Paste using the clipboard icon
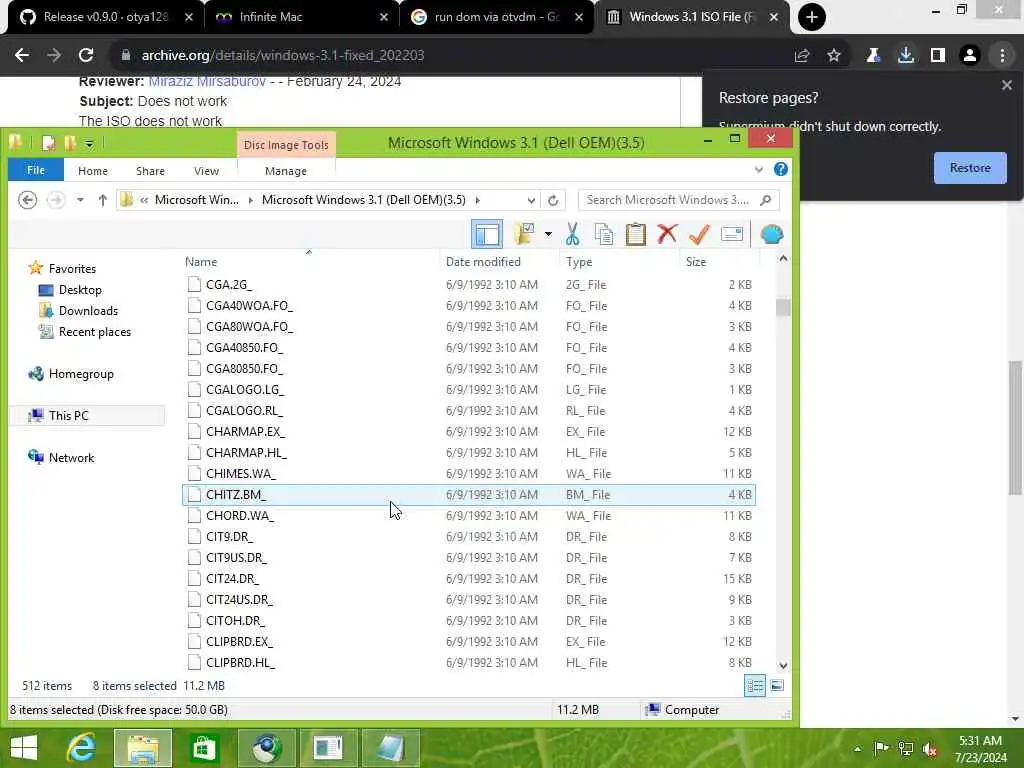This screenshot has height=768, width=1024. [635, 234]
